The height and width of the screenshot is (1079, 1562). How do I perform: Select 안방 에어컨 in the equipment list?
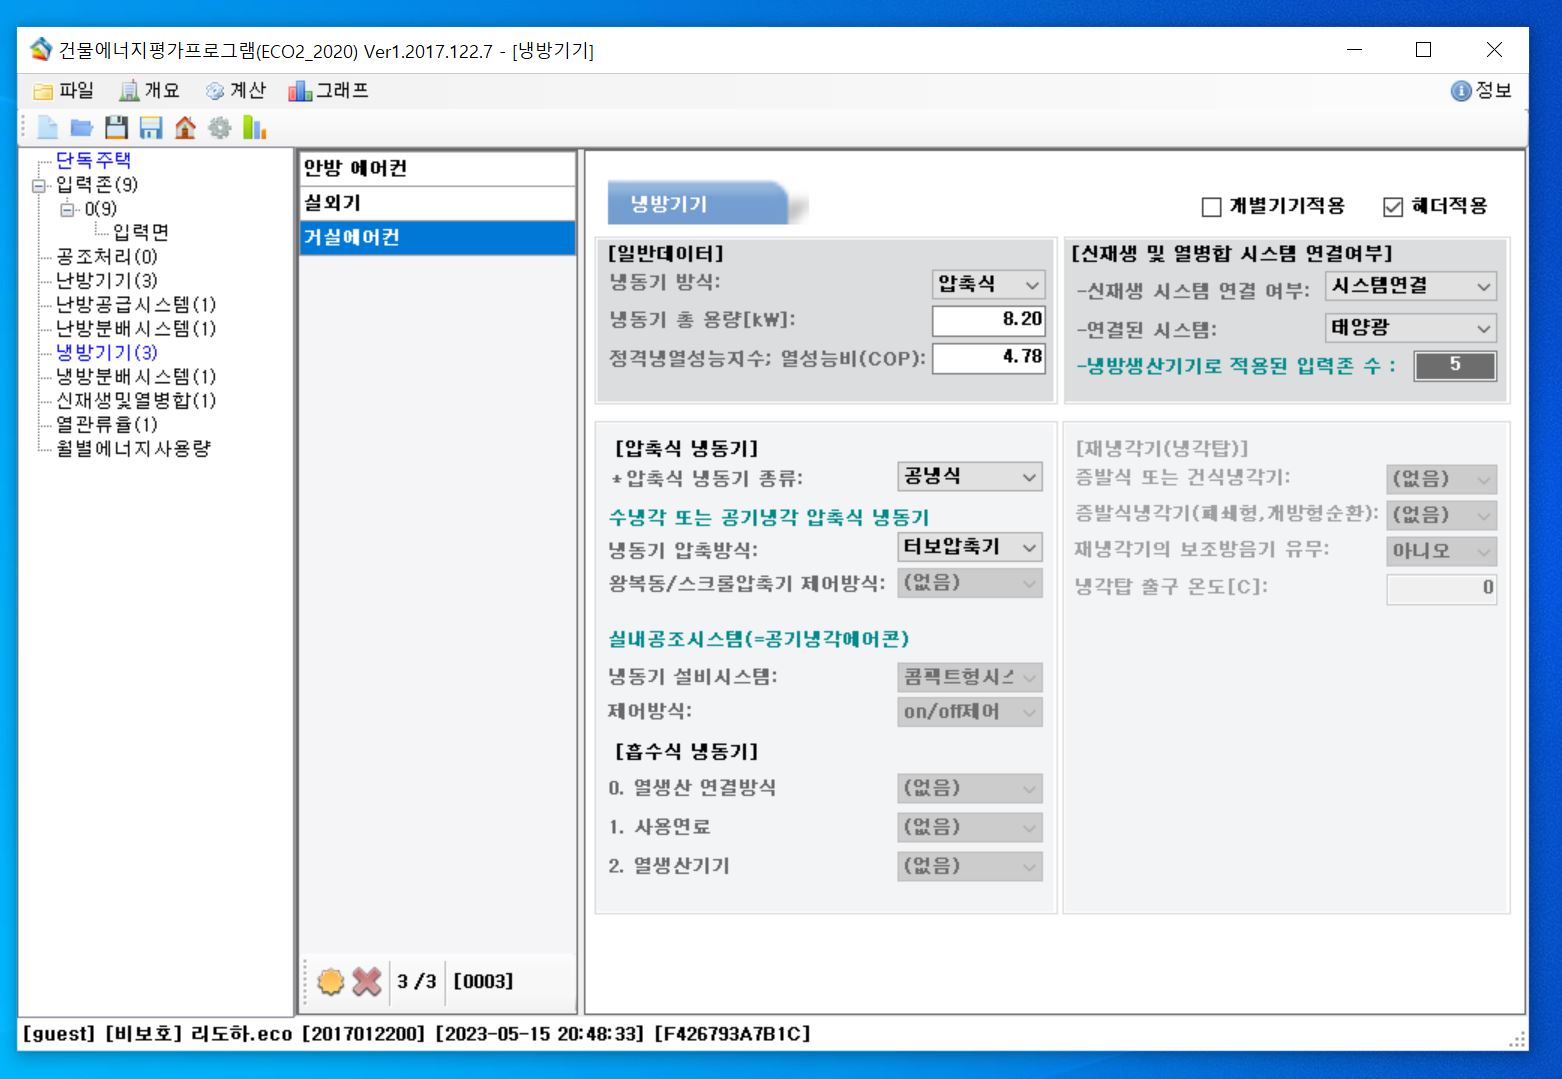click(437, 168)
